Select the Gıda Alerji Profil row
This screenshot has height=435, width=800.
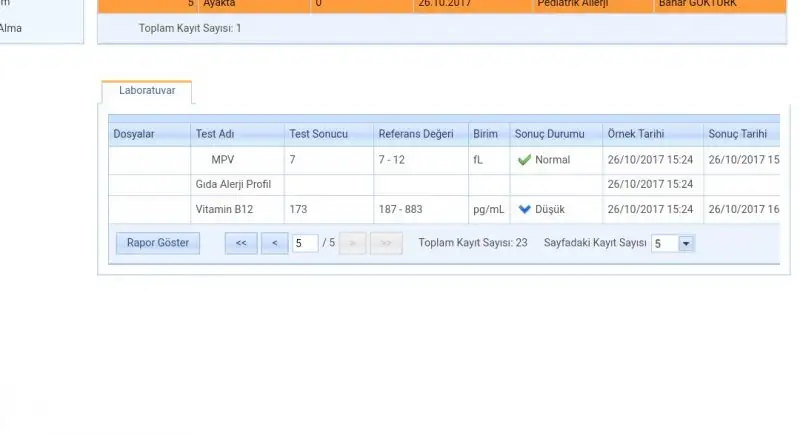click(233, 184)
